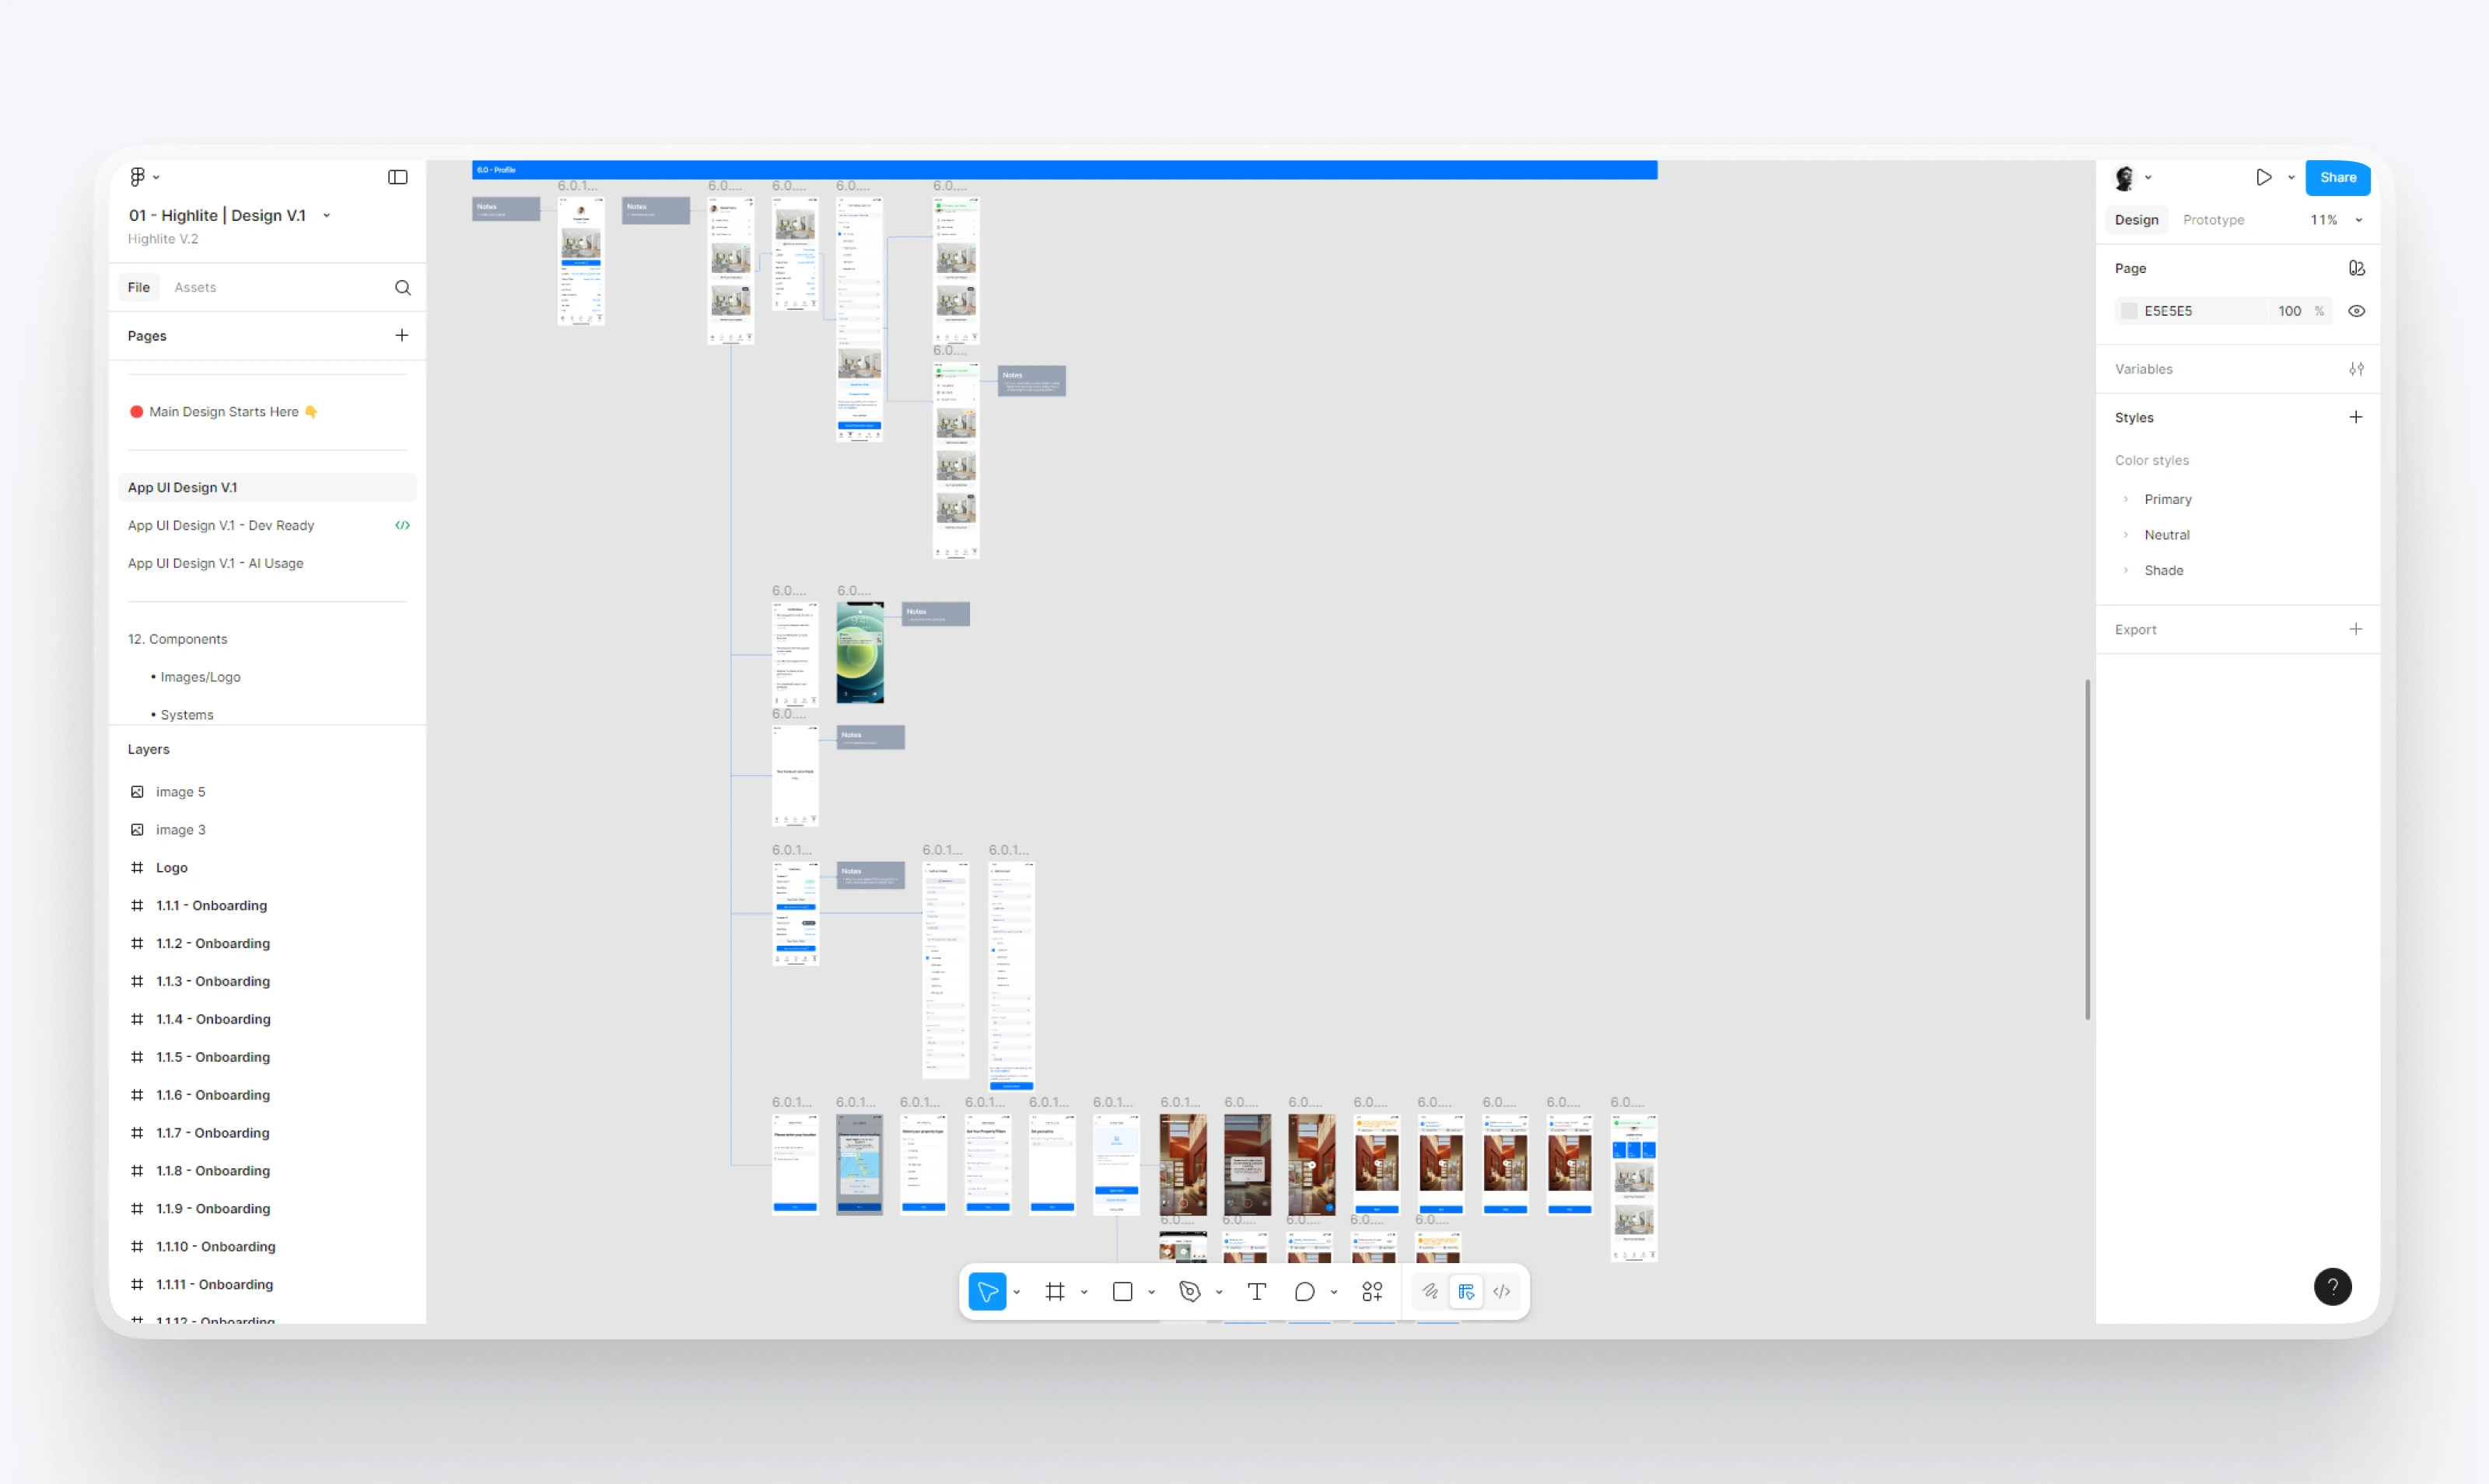Viewport: 2489px width, 1484px height.
Task: Open the help question mark button
Action: (x=2332, y=1287)
